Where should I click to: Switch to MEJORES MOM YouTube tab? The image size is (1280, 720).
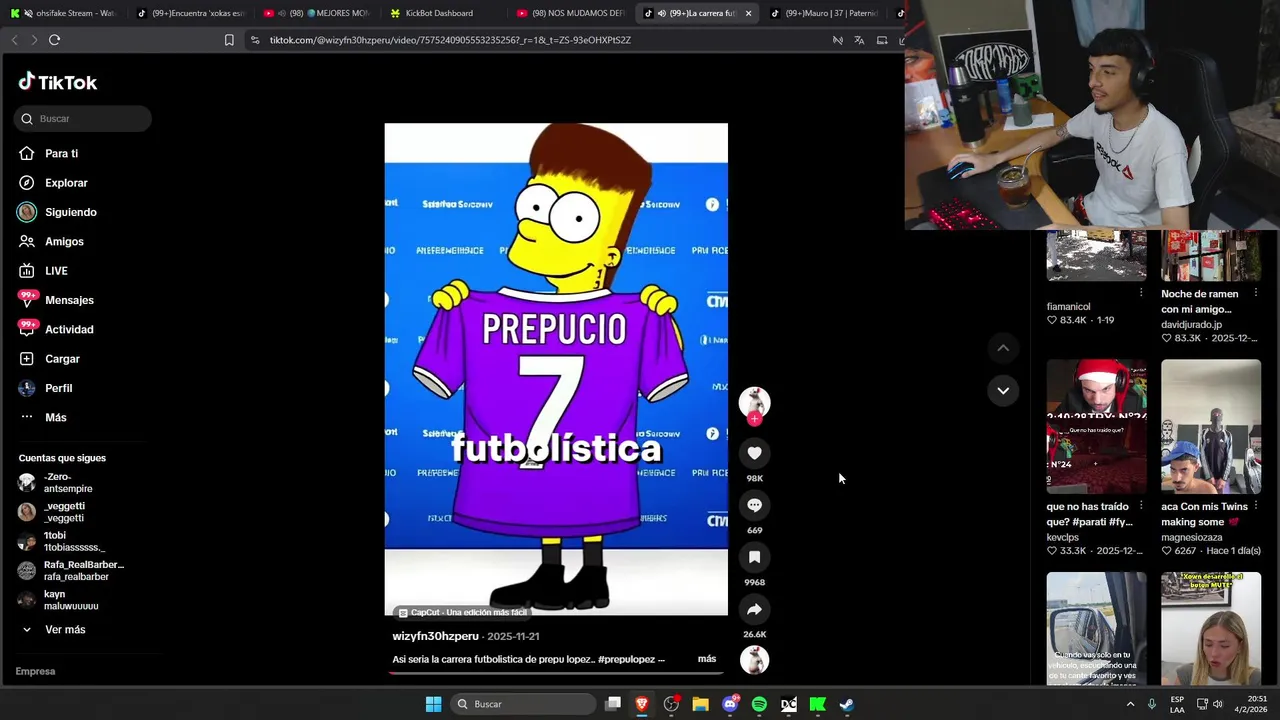[316, 13]
